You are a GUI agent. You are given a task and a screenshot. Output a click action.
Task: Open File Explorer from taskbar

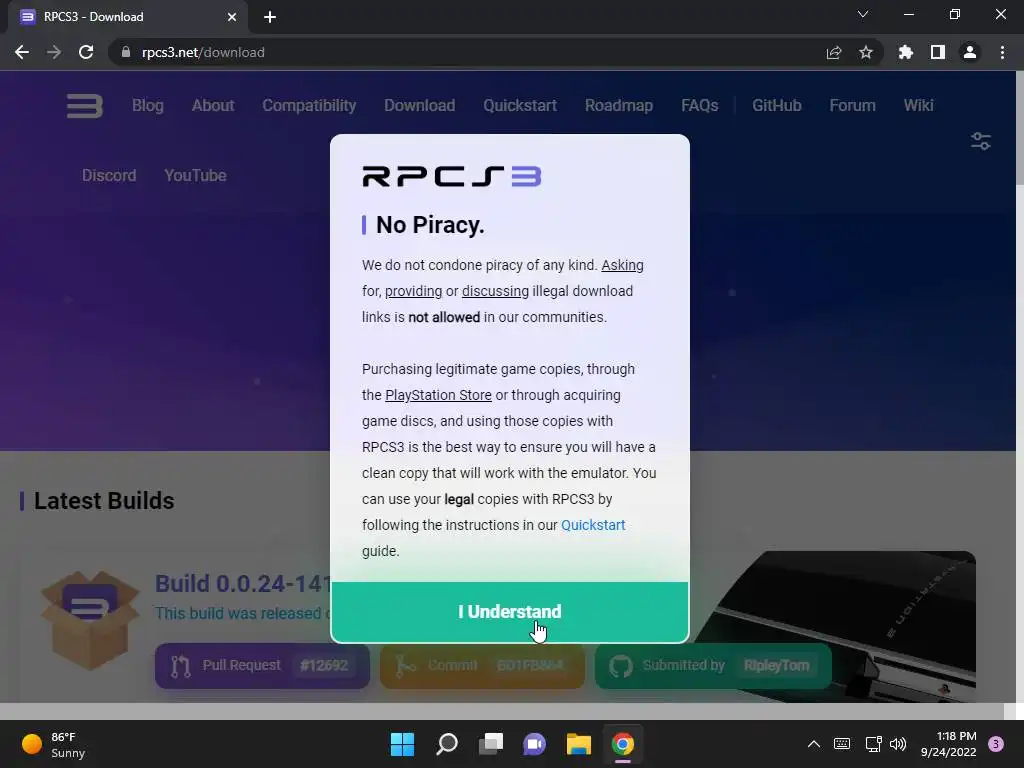point(579,744)
